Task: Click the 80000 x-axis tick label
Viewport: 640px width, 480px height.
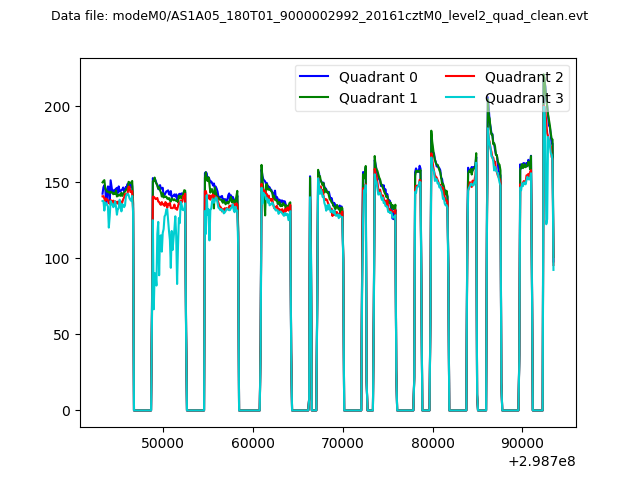Action: [434, 440]
